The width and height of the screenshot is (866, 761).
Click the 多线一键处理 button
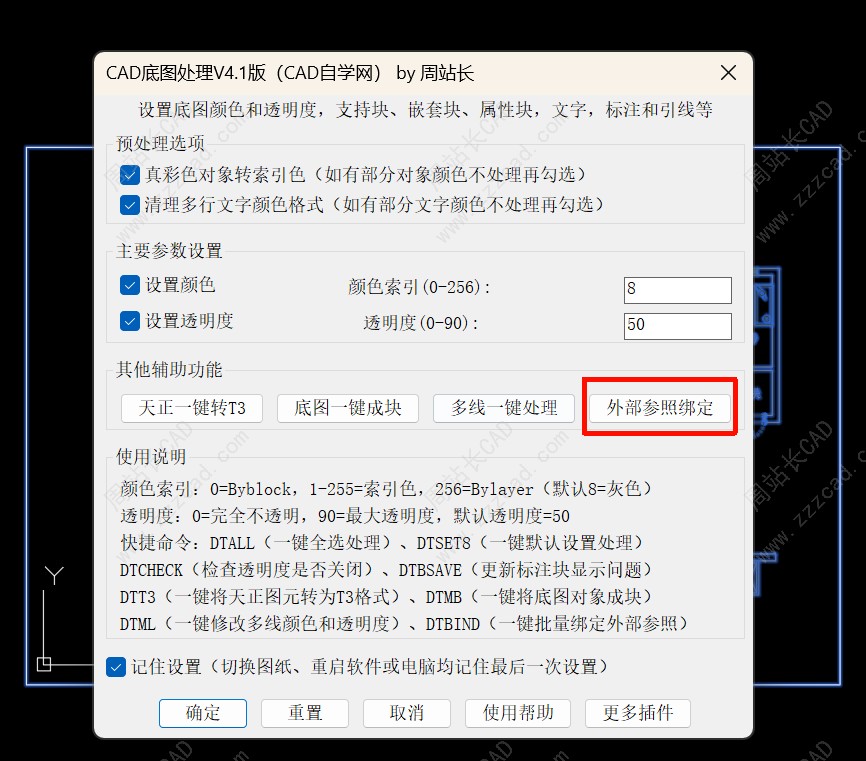pos(504,408)
